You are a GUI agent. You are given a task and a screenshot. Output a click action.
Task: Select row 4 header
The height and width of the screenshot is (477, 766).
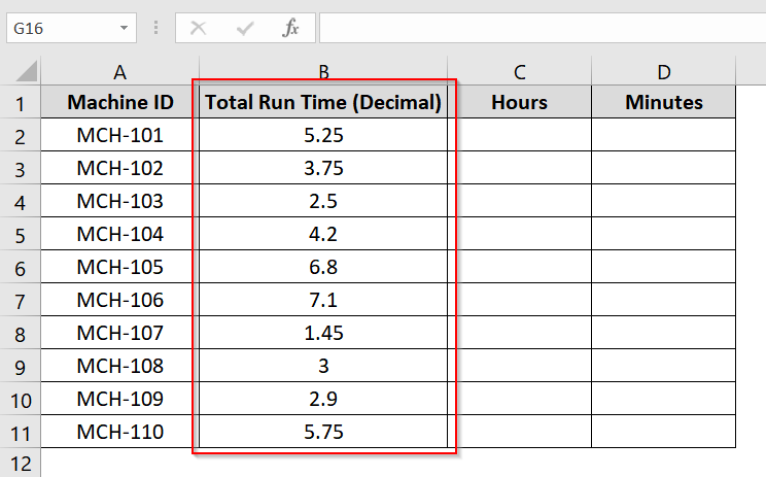coord(20,201)
